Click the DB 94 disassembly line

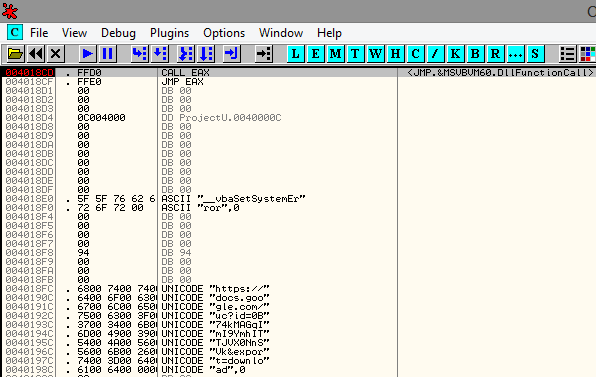pos(176,252)
